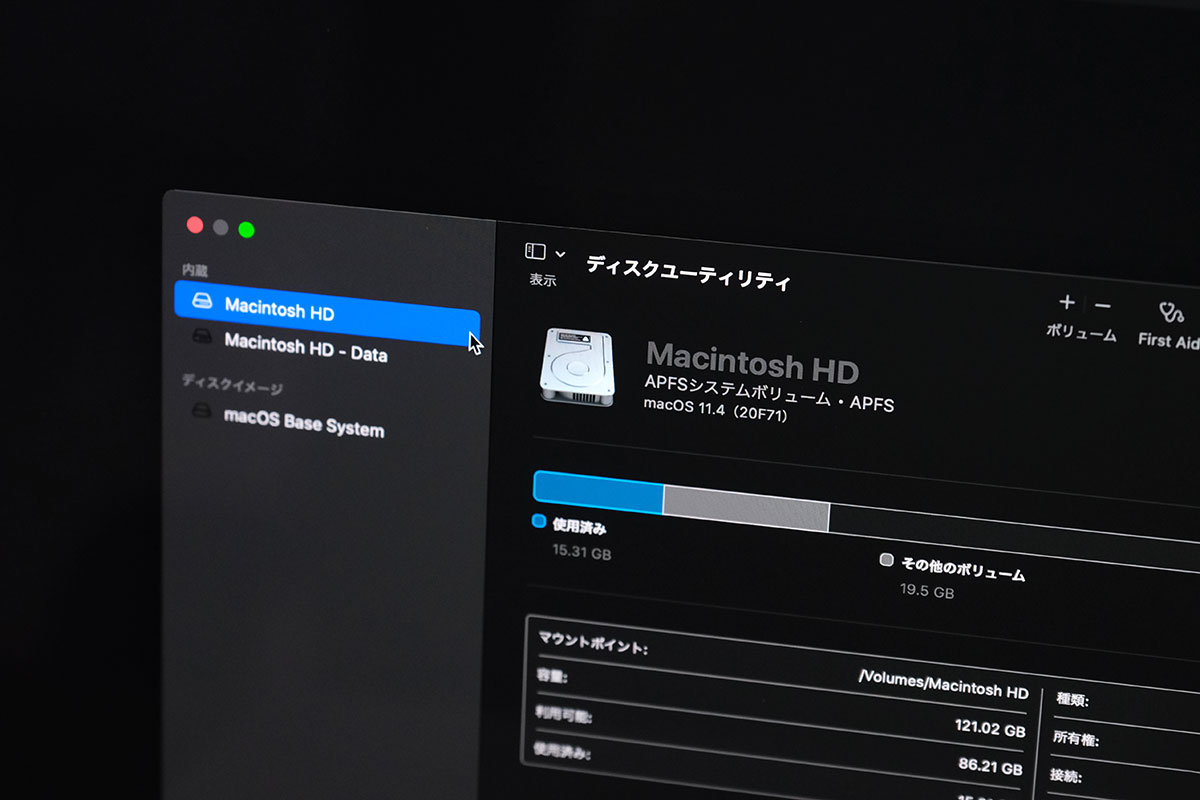Close the window with the red button

pos(195,225)
